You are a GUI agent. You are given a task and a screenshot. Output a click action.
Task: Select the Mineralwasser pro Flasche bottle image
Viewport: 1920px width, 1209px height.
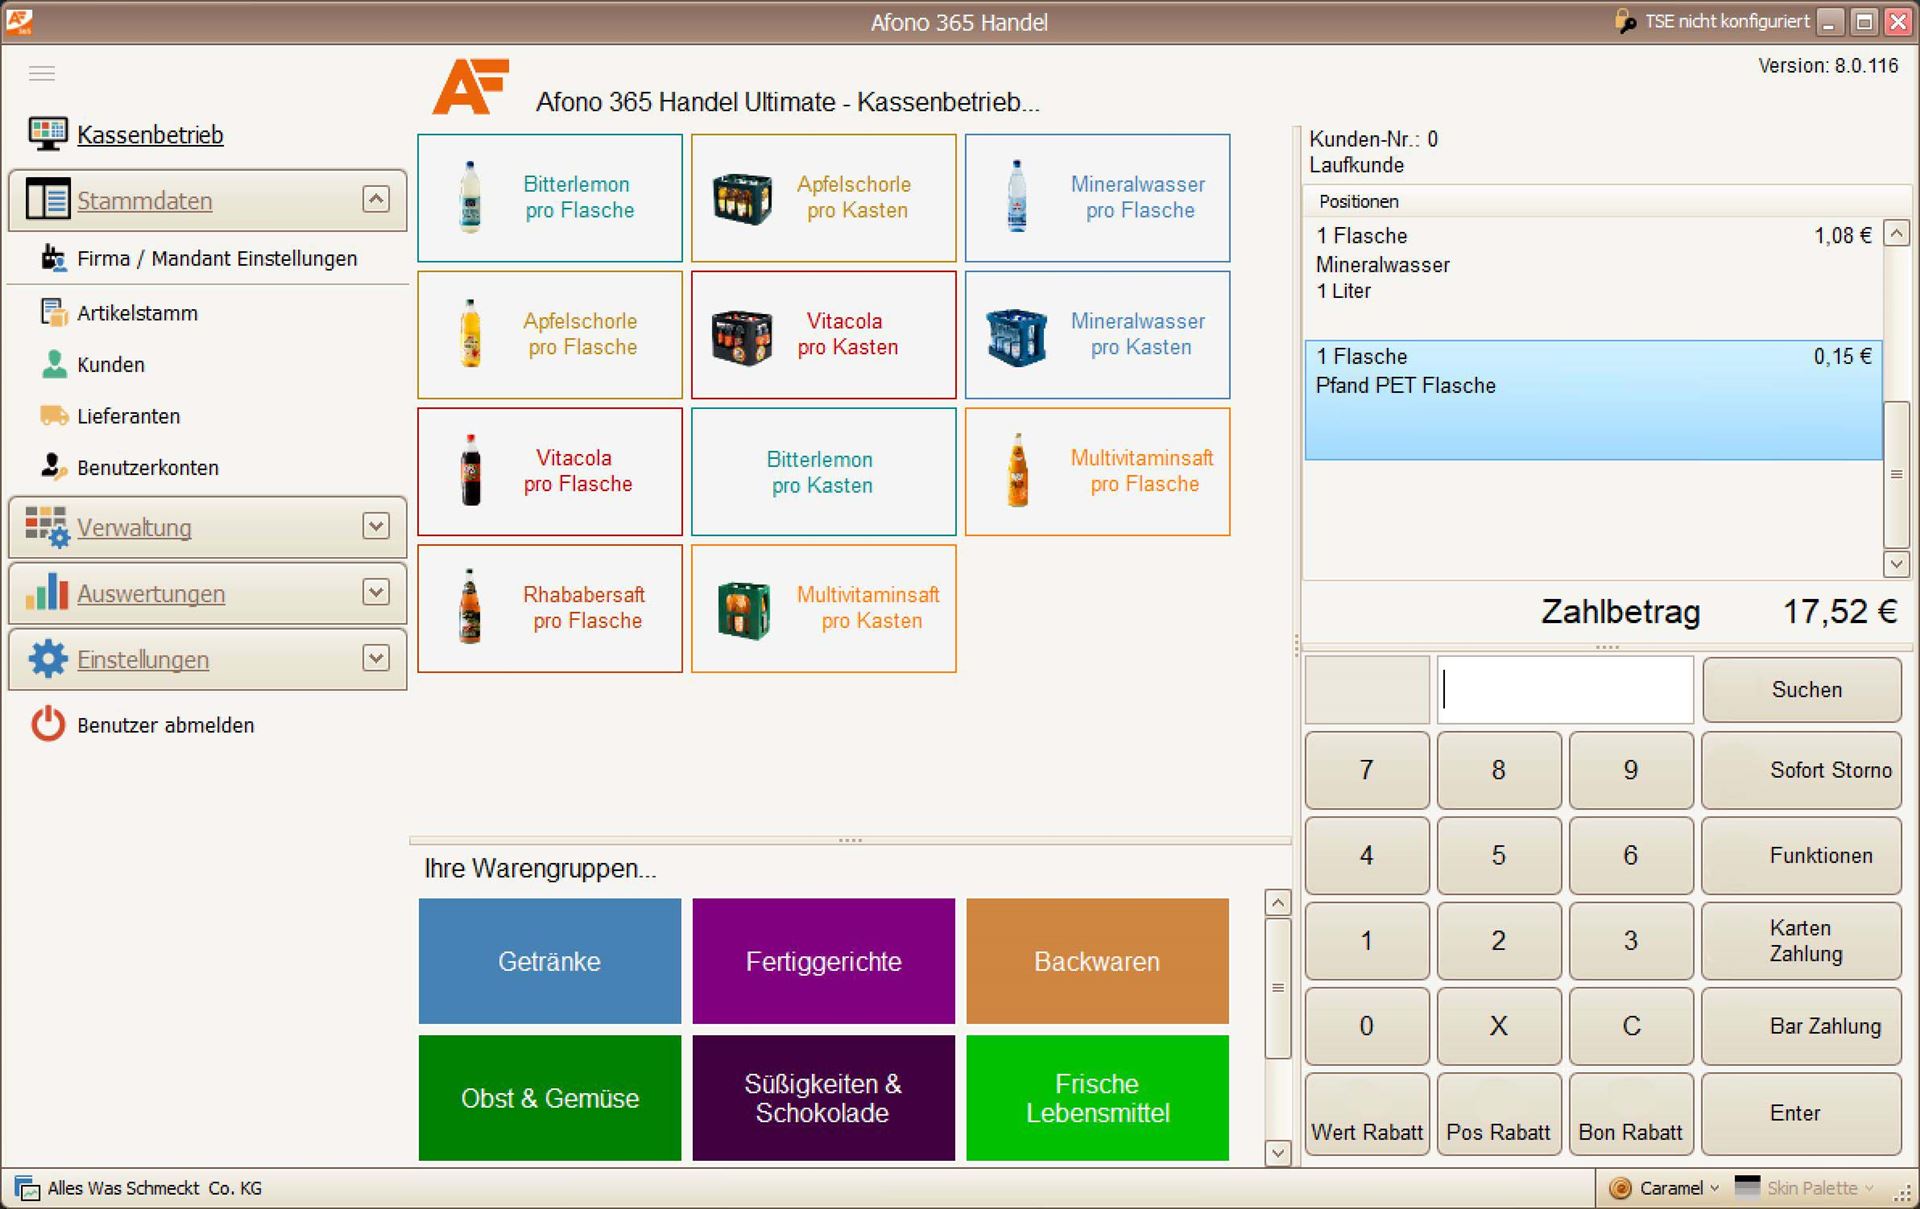pos(1017,197)
